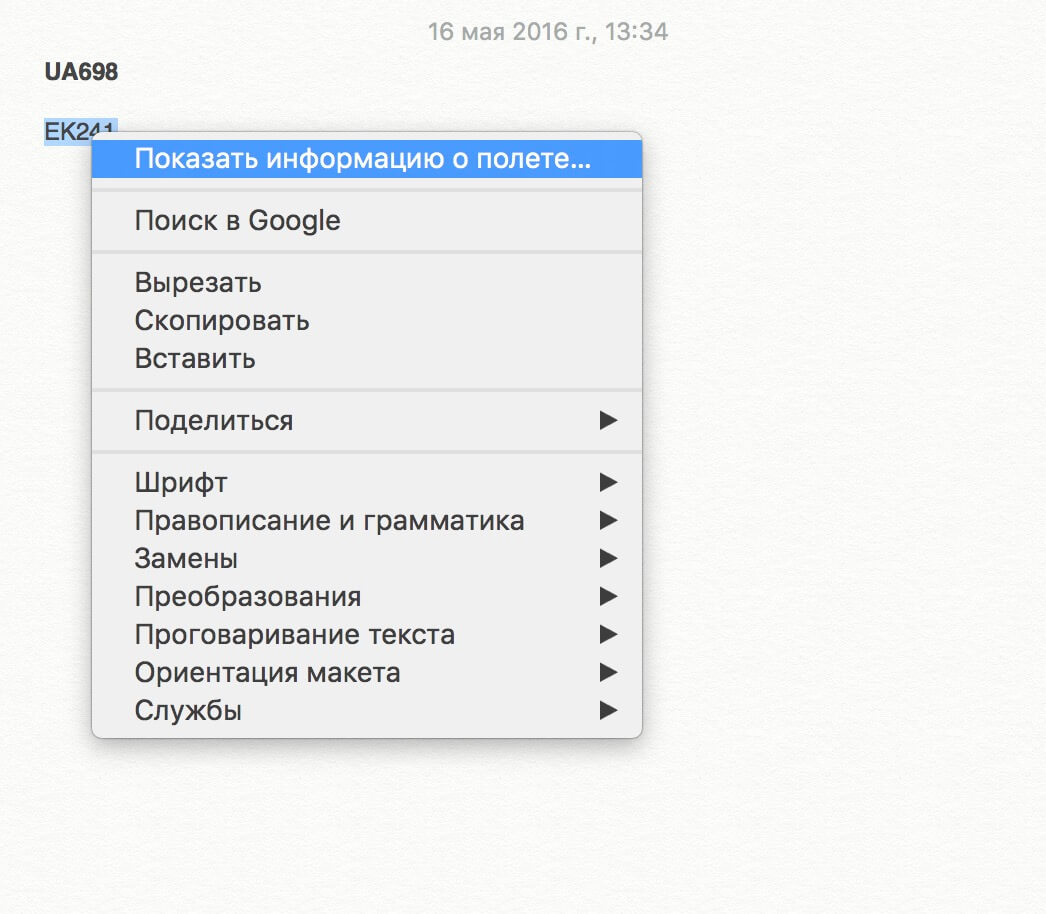Choose 'Вставить' to paste
This screenshot has height=914, width=1046.
coord(195,359)
